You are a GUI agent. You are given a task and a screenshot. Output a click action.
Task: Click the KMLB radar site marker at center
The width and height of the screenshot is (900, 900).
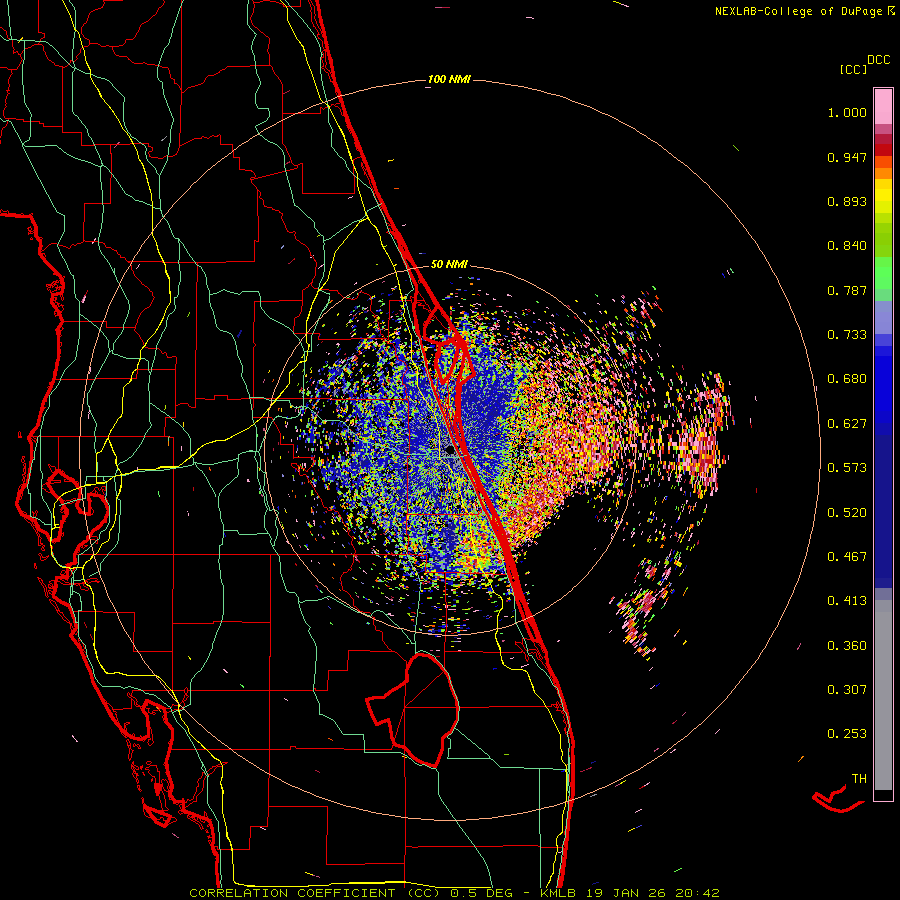point(451,451)
